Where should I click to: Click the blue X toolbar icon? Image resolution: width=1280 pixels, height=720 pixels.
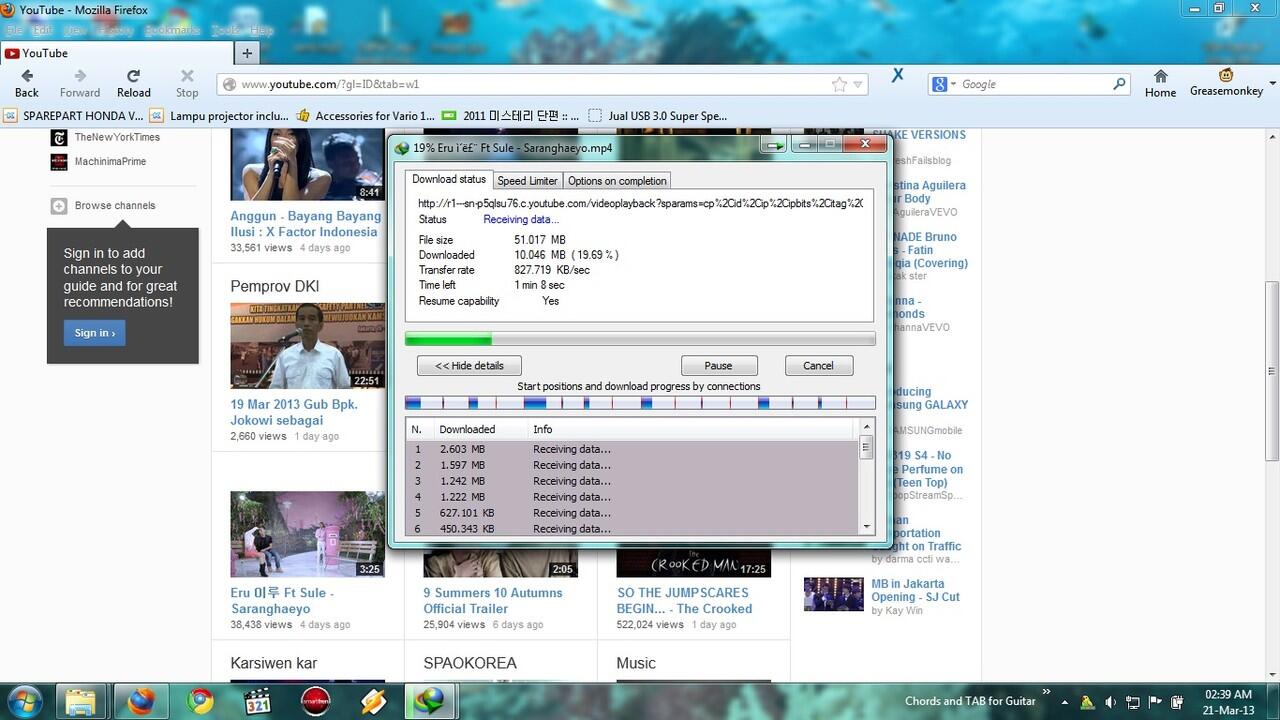(x=898, y=75)
